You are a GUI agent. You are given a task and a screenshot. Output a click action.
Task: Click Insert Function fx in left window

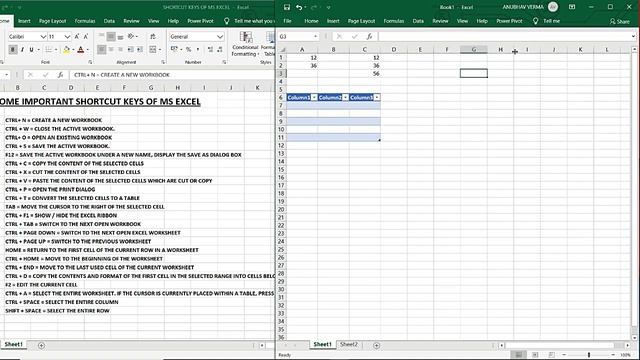point(60,75)
